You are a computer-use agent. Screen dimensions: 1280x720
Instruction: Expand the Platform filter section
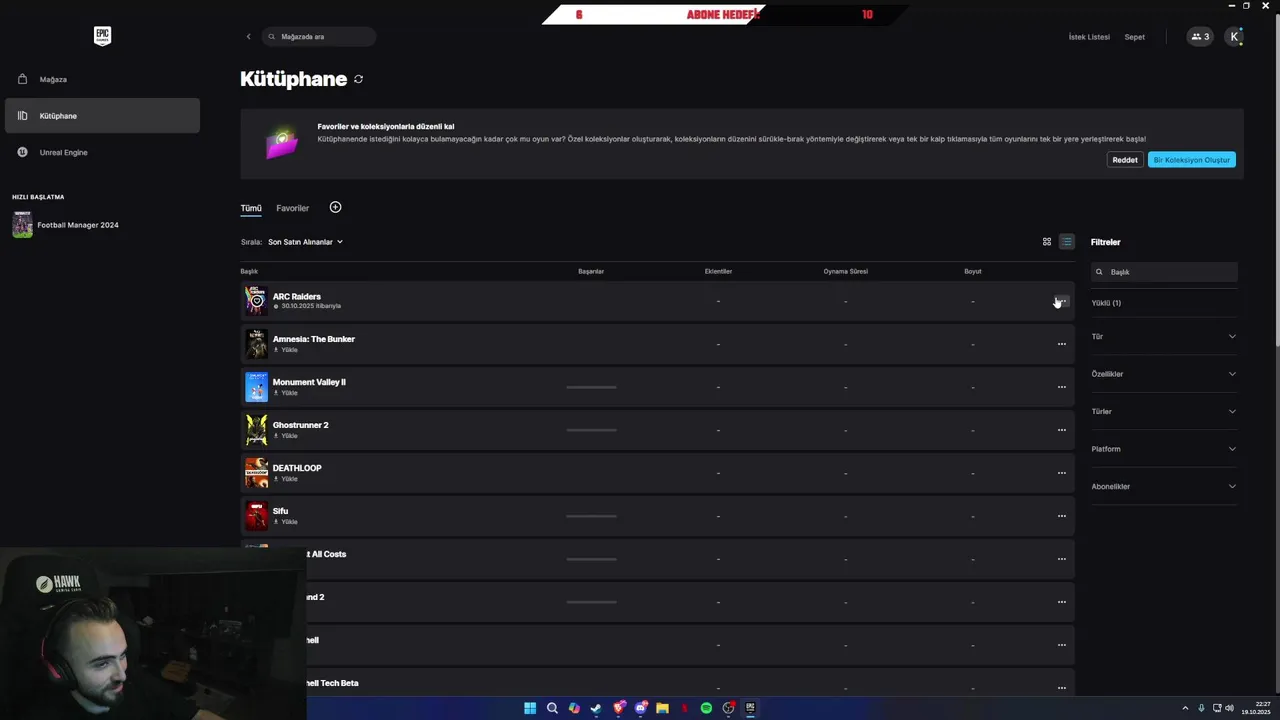(1164, 449)
